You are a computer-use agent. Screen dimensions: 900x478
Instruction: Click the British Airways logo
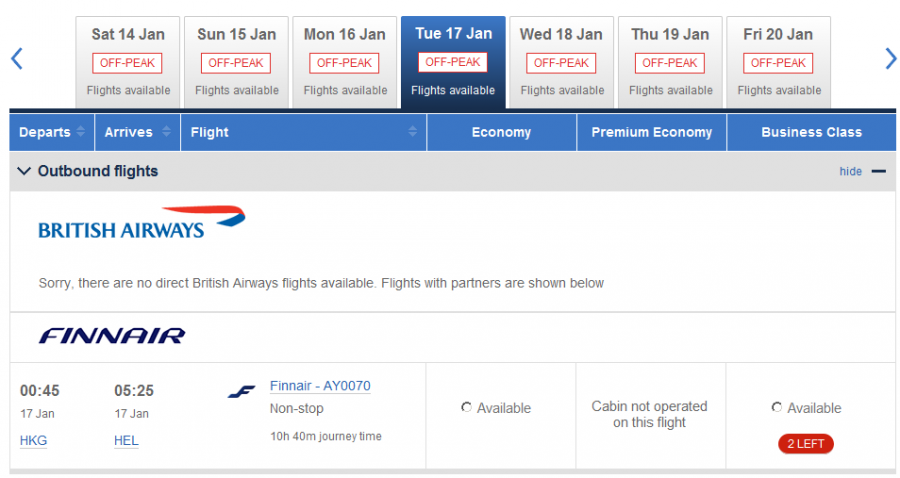[142, 223]
